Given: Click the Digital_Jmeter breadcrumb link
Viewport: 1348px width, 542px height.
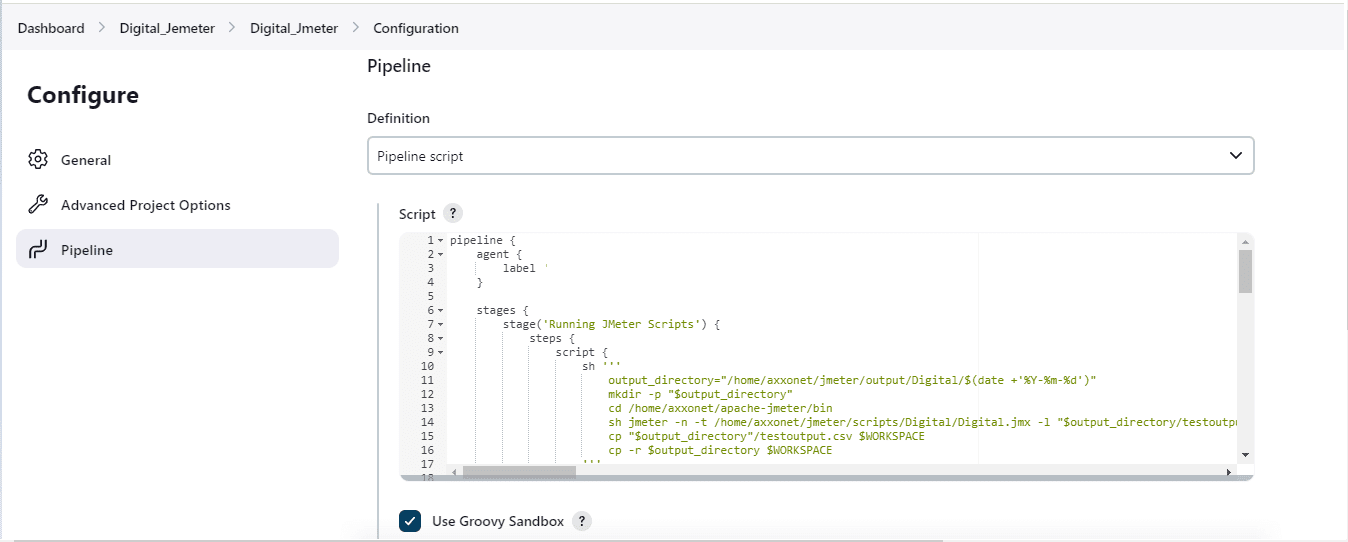Looking at the screenshot, I should (294, 28).
